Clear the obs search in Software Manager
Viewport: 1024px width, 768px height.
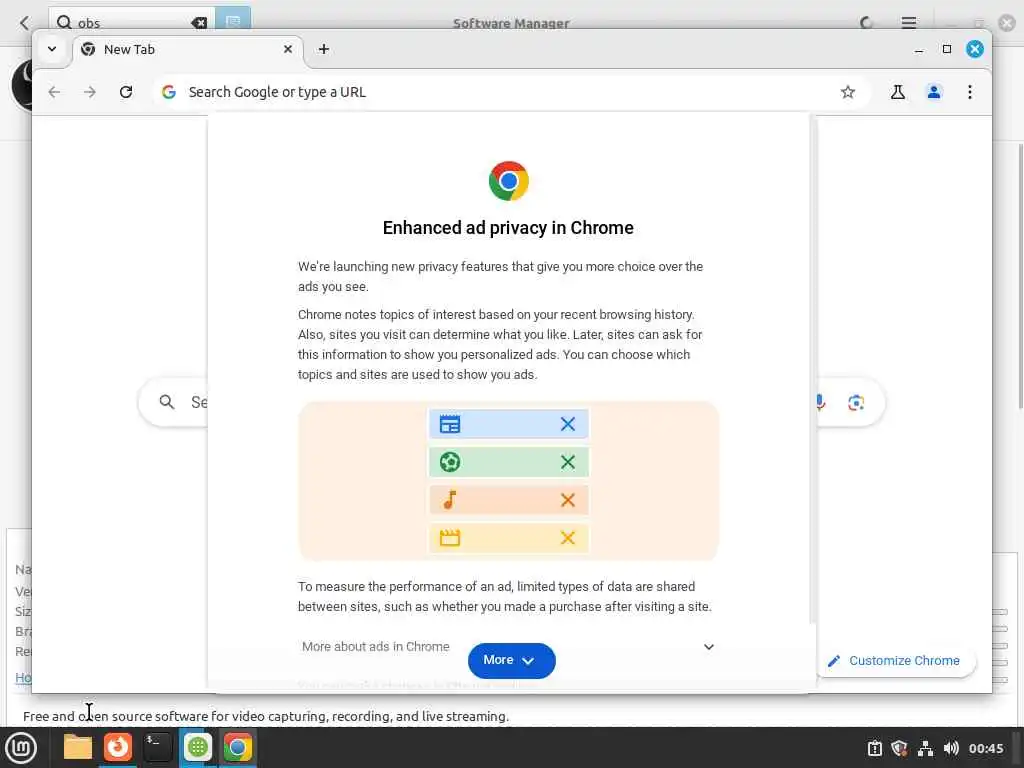click(x=199, y=23)
